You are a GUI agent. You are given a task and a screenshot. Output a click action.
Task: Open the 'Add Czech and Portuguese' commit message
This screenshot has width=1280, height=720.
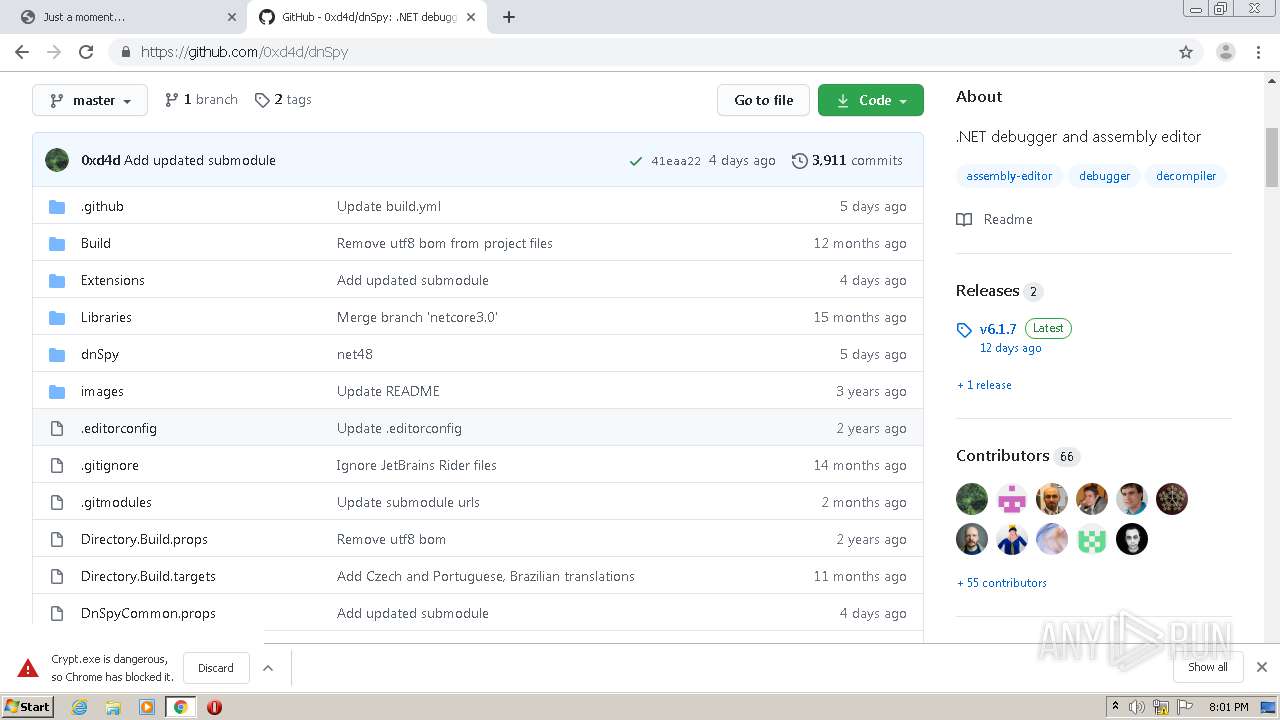click(x=486, y=576)
